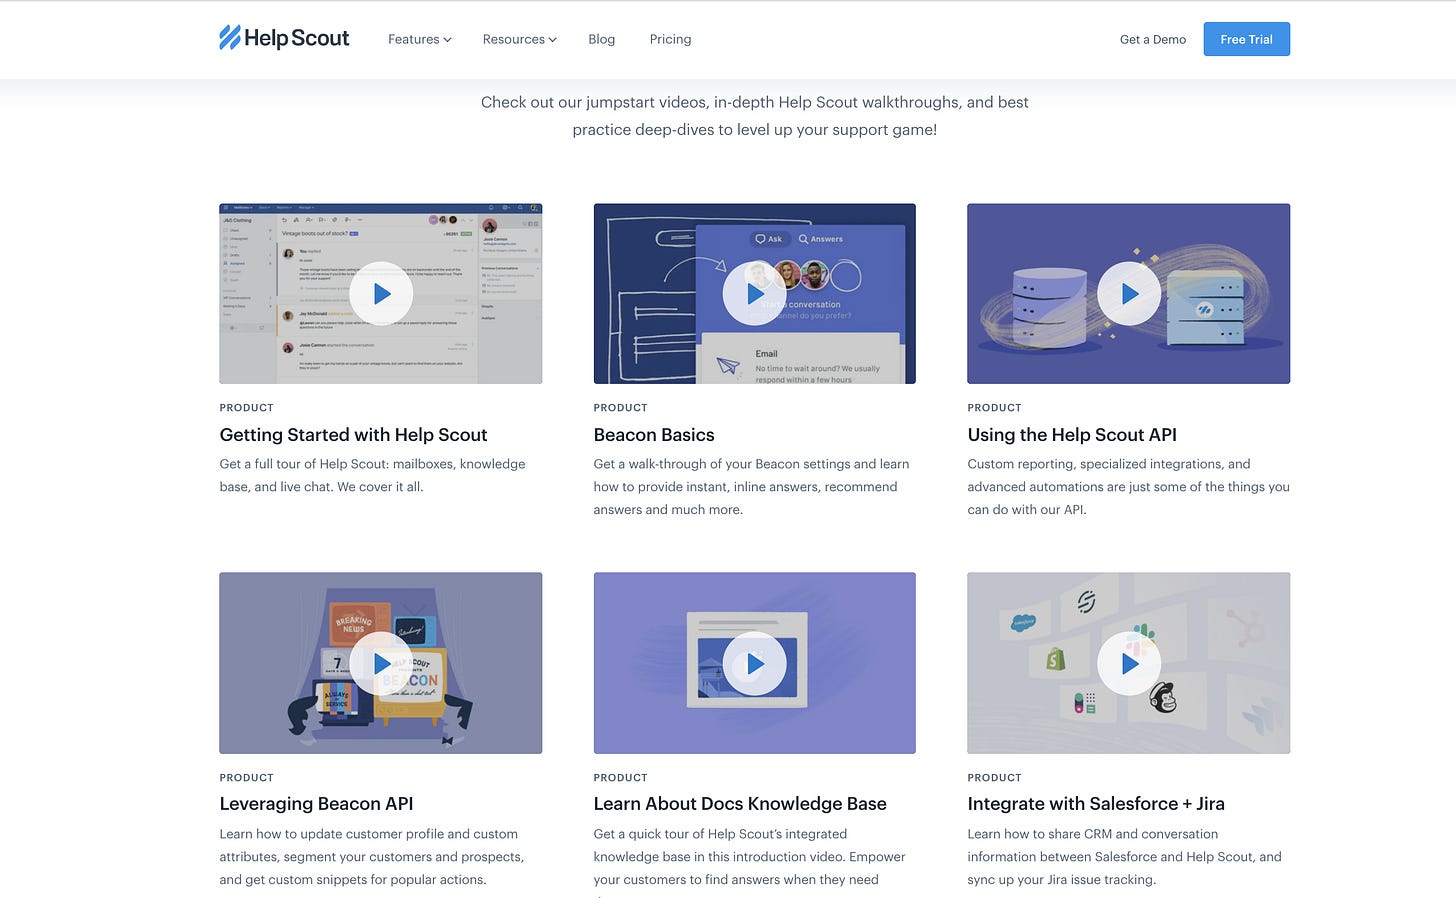Click the 'Check out our jumpstart videos' intro text
Image resolution: width=1456 pixels, height=898 pixels.
(x=755, y=116)
